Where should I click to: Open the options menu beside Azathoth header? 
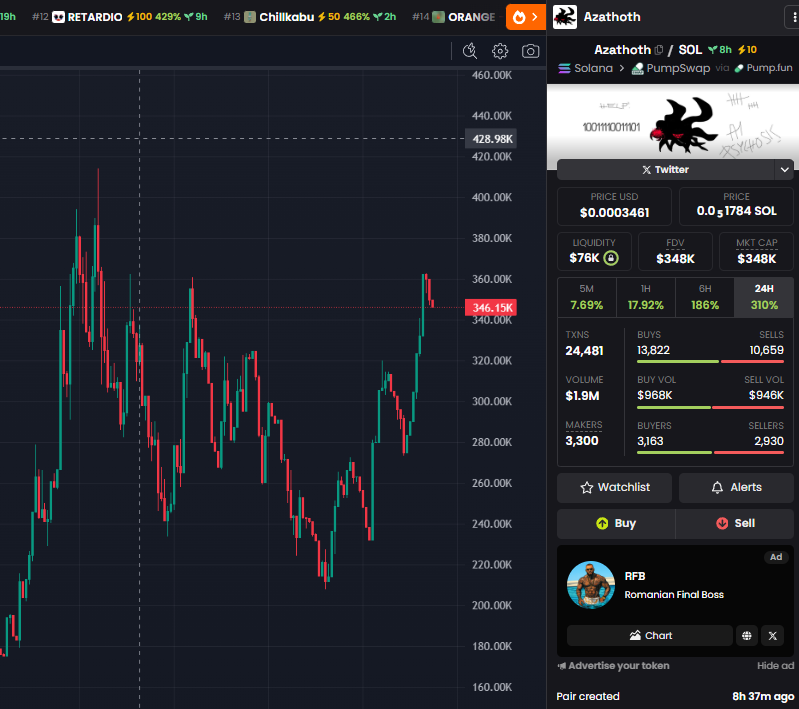tap(792, 17)
